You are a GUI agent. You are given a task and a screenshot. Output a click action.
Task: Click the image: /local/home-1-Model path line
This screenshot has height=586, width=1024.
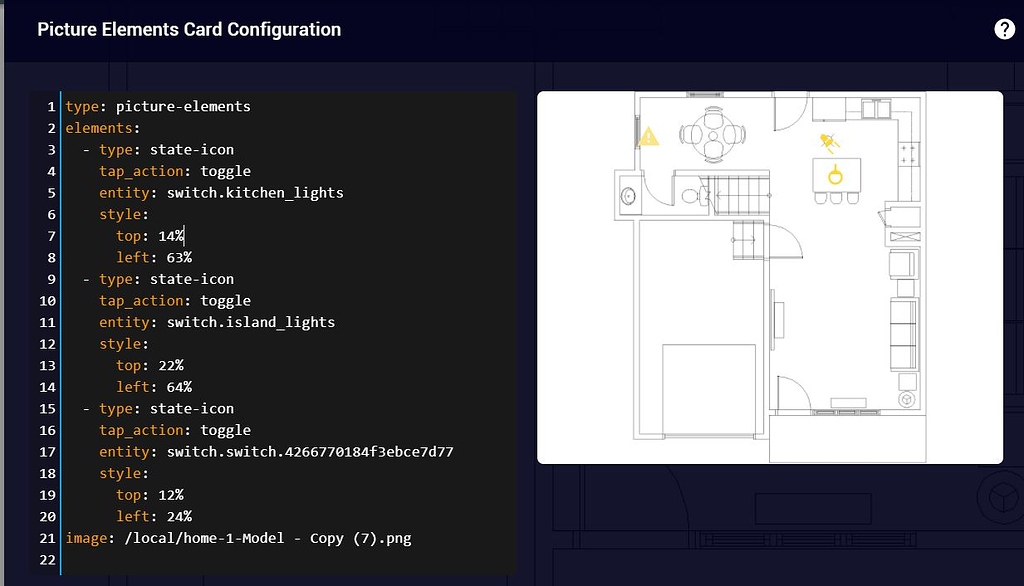coord(238,538)
